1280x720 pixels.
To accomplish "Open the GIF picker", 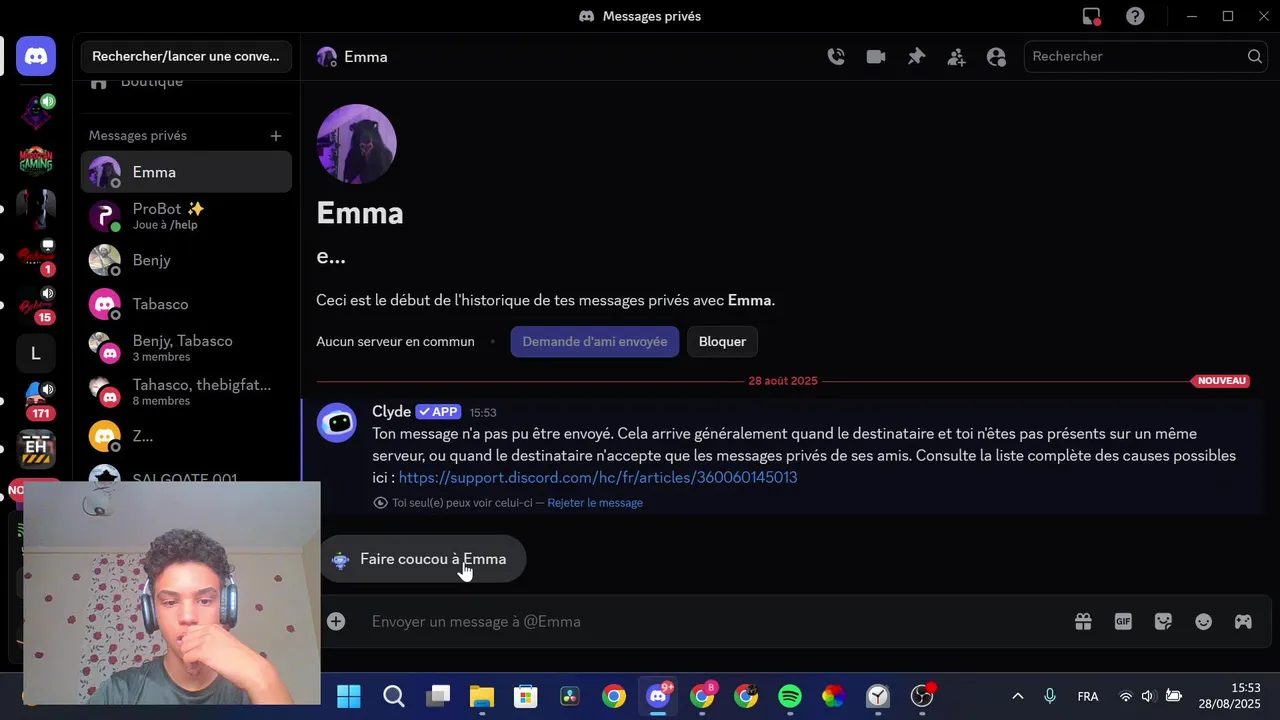I will point(1123,622).
